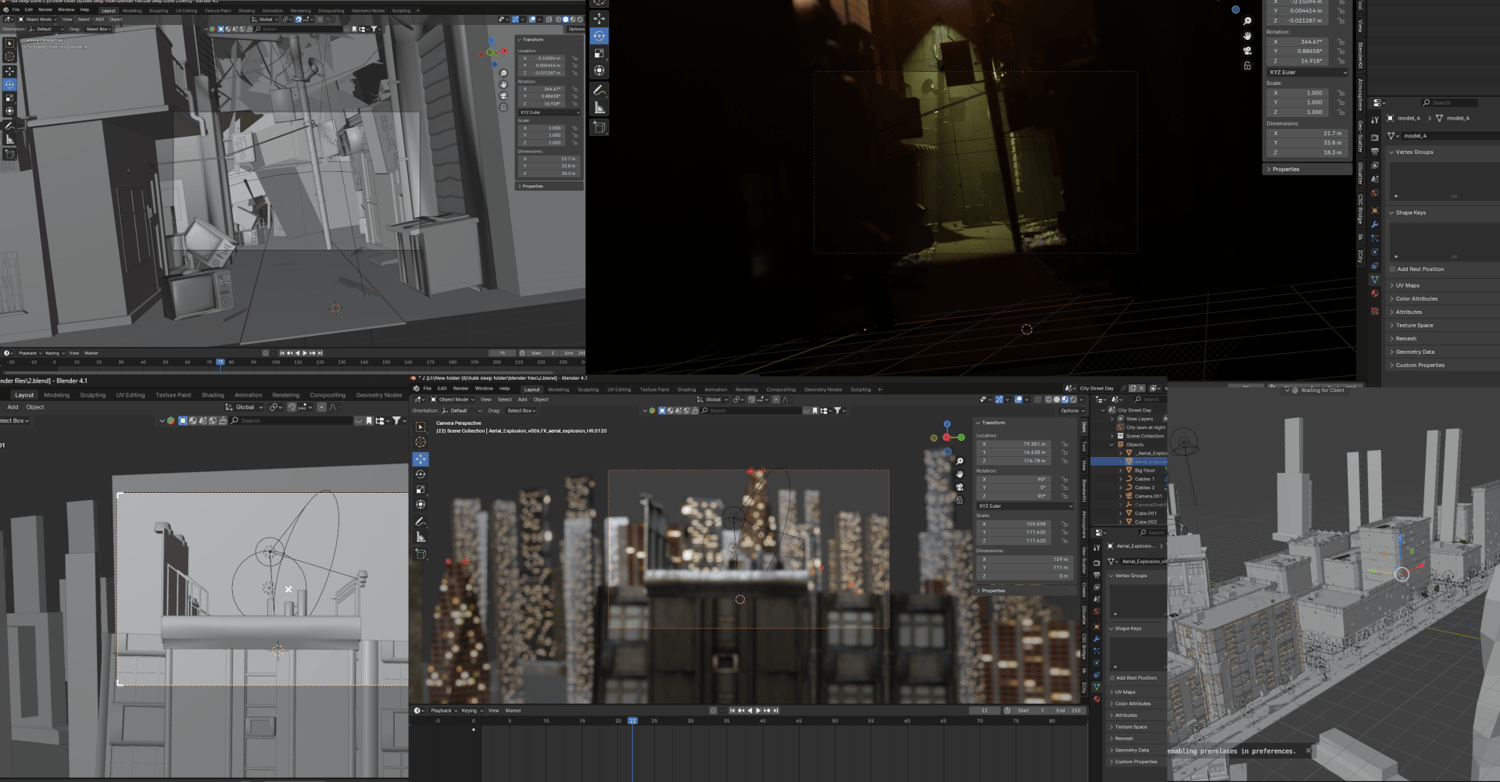Select Measure tool in city lights viewport

pyautogui.click(x=421, y=537)
